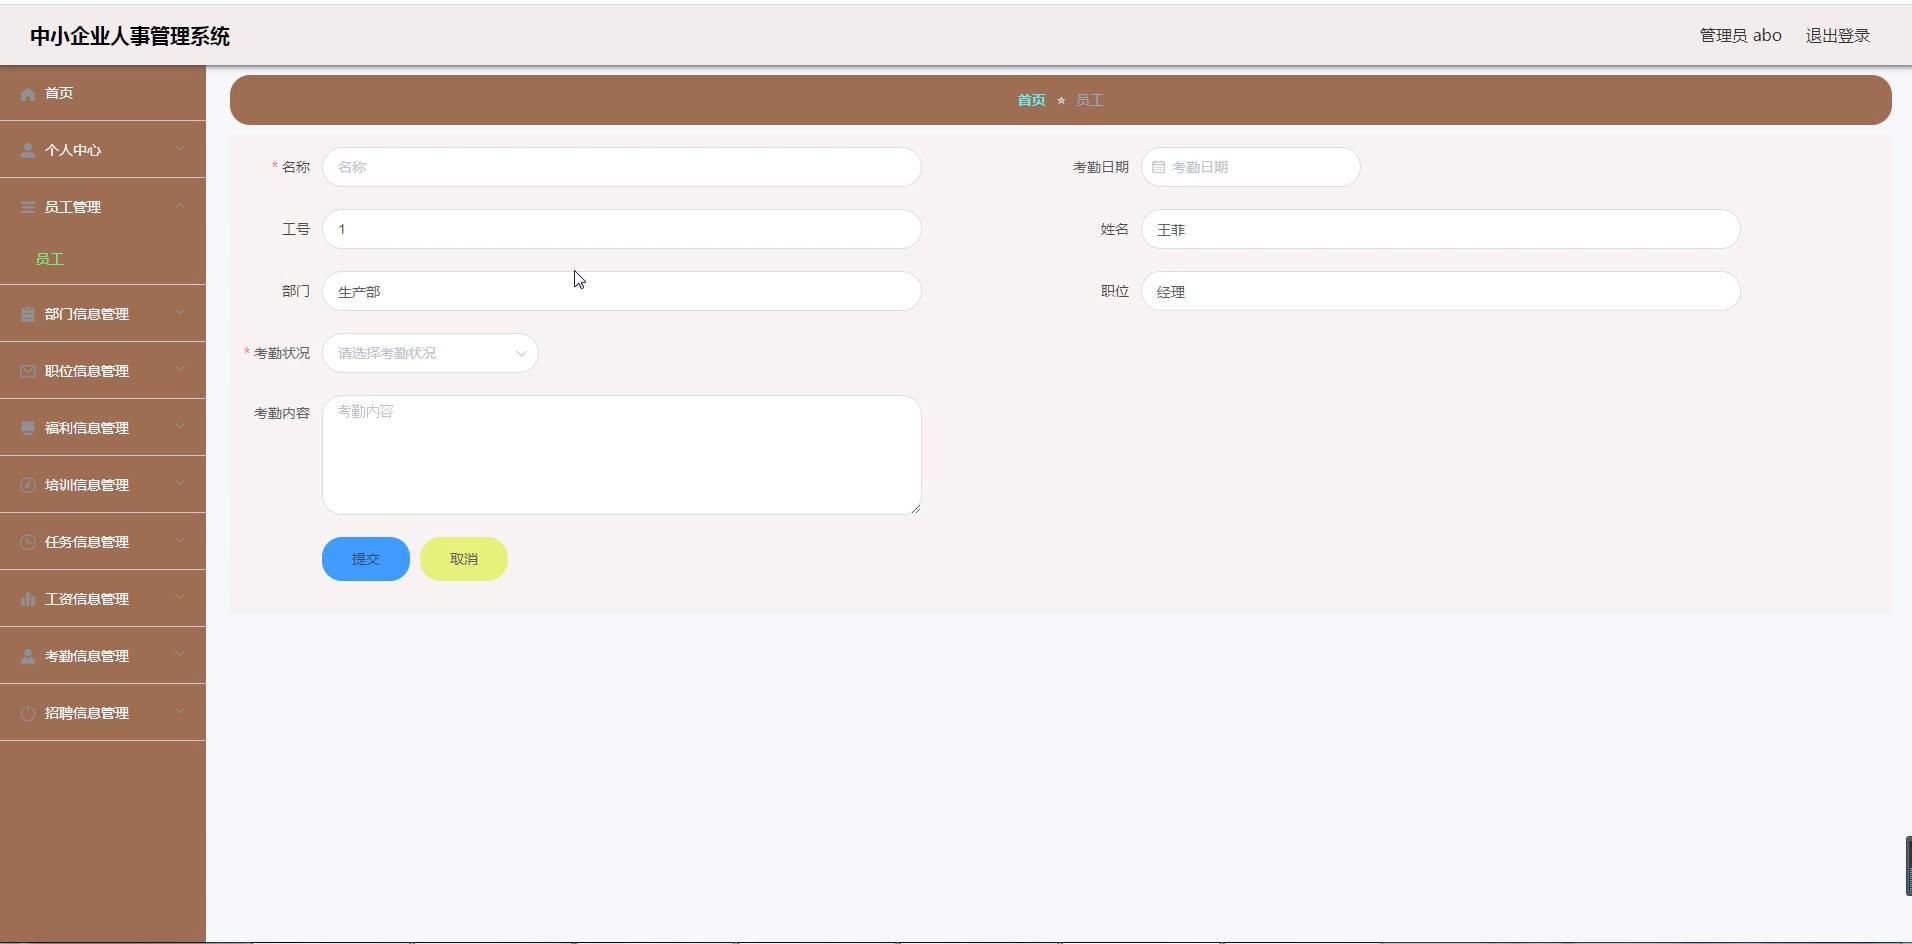
Task: Click the yellow 取消 button
Action: [x=463, y=559]
